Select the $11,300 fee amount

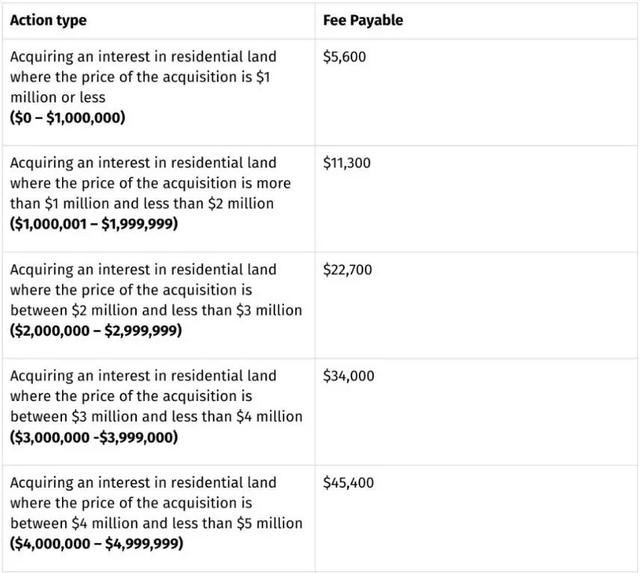tap(347, 163)
